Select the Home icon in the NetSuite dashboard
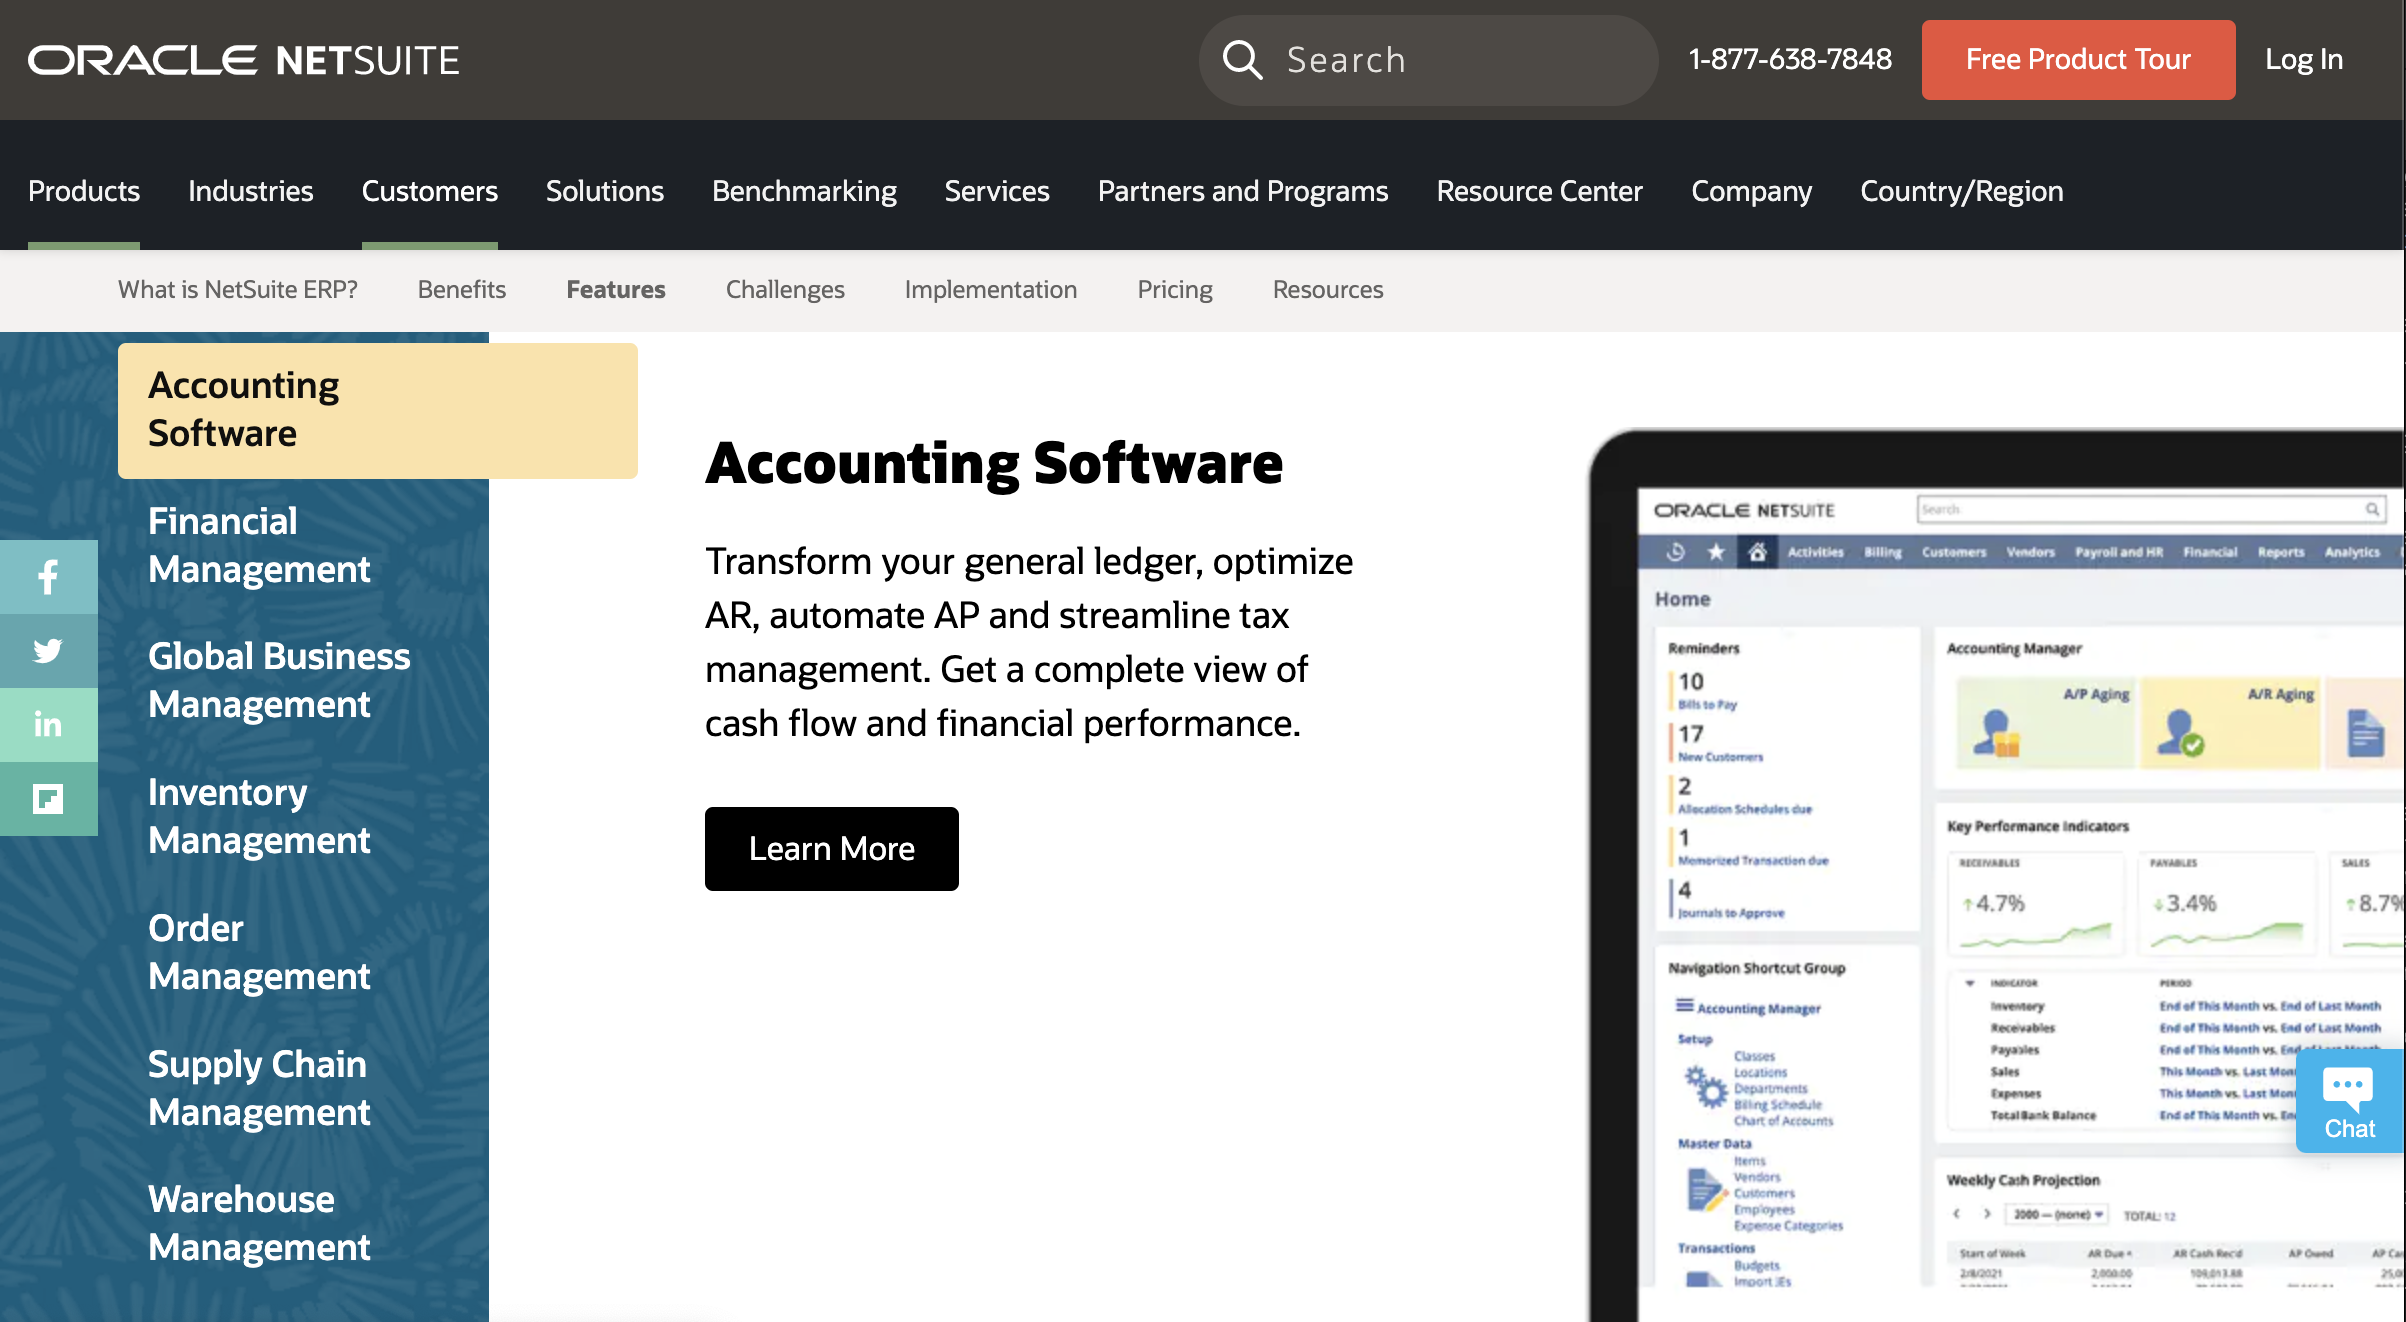The height and width of the screenshot is (1322, 2406). pyautogui.click(x=1758, y=552)
